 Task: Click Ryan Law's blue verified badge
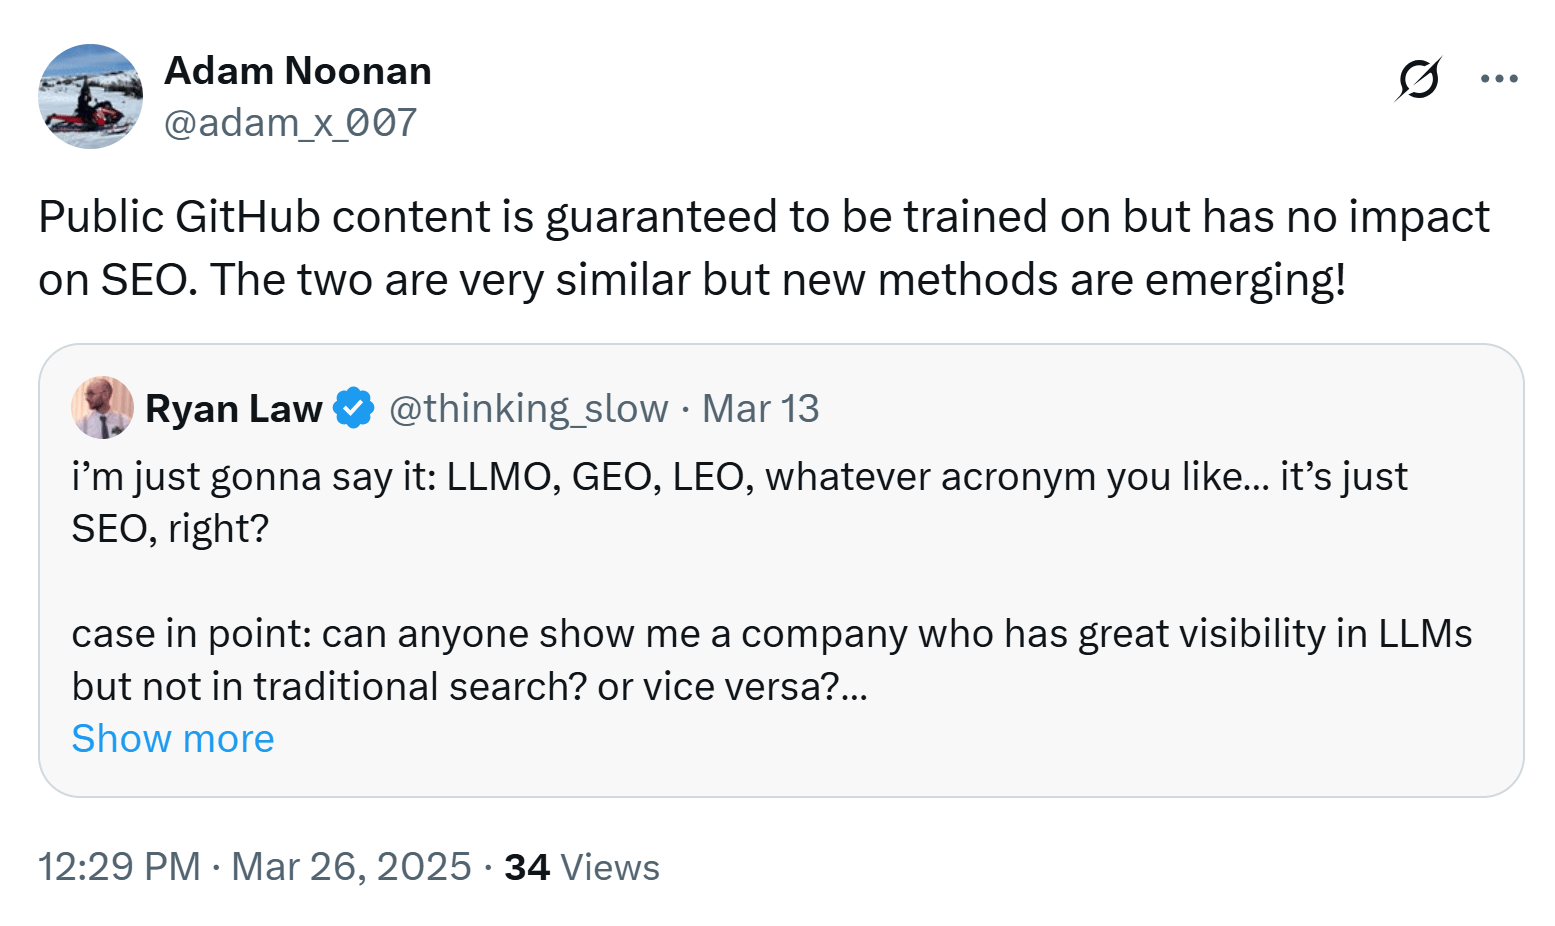click(352, 405)
